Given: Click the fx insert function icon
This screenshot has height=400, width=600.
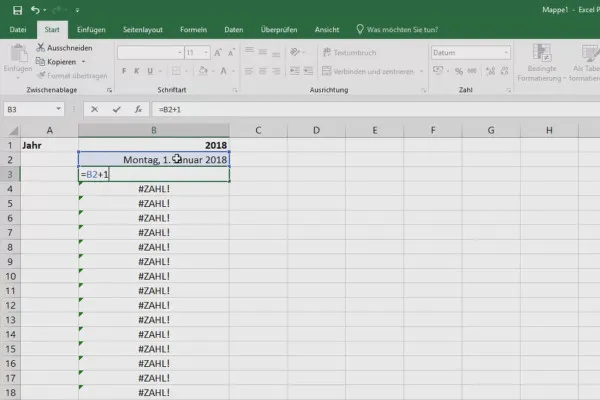Looking at the screenshot, I should (138, 109).
